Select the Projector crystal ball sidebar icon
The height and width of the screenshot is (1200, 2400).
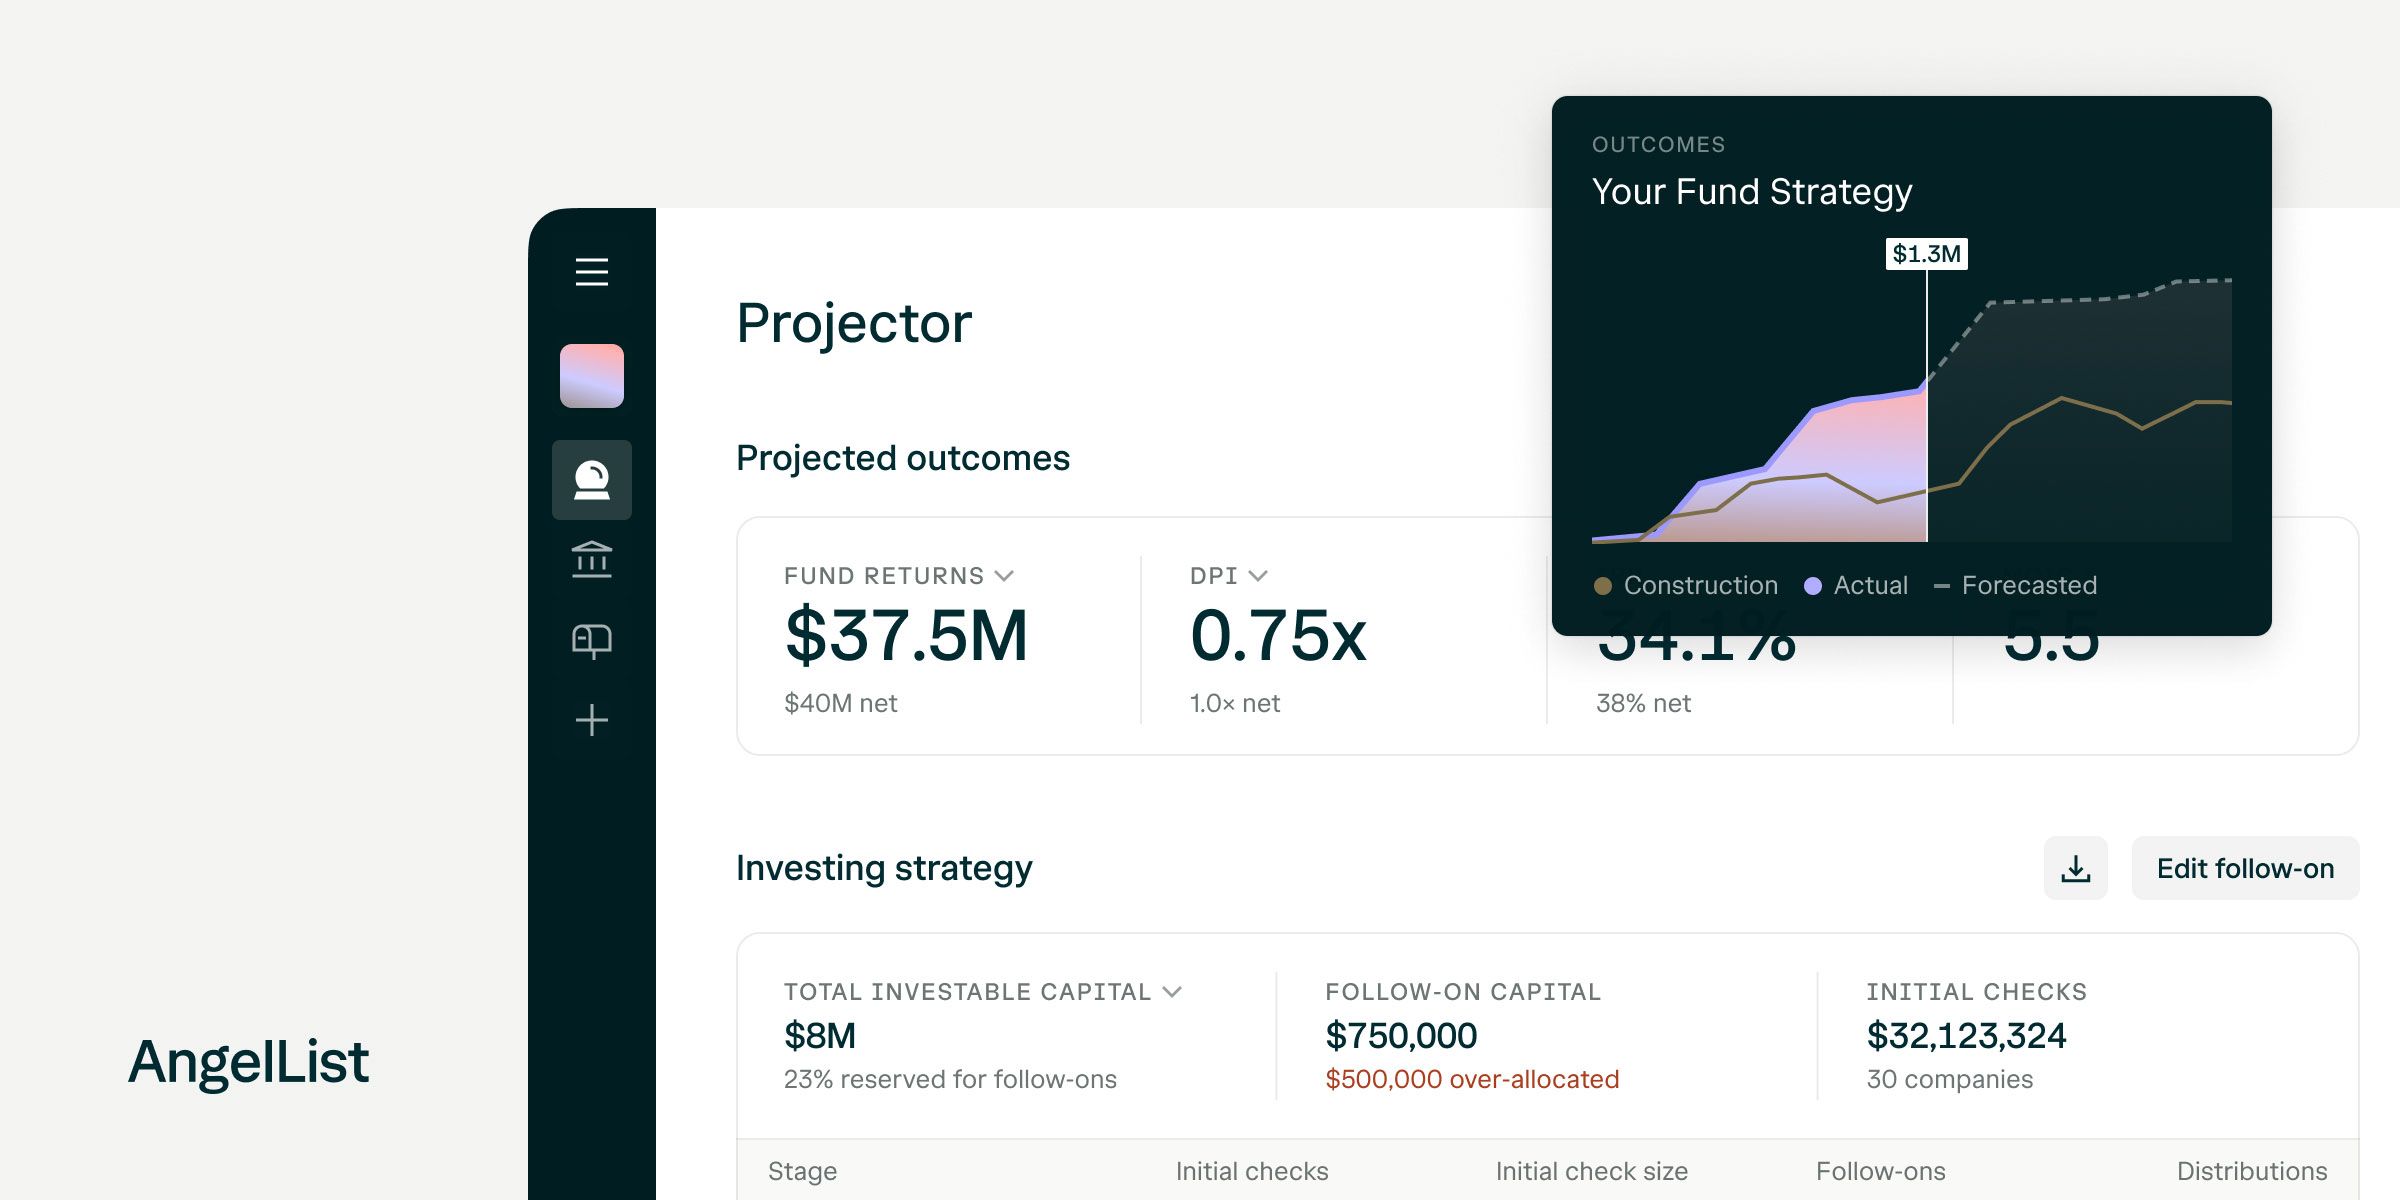(592, 481)
